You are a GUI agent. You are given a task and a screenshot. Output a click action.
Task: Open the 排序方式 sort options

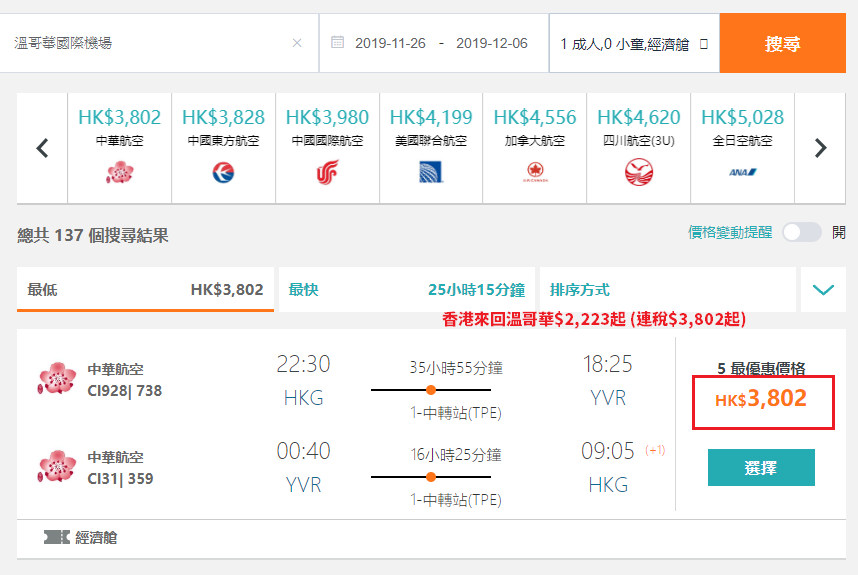click(668, 289)
